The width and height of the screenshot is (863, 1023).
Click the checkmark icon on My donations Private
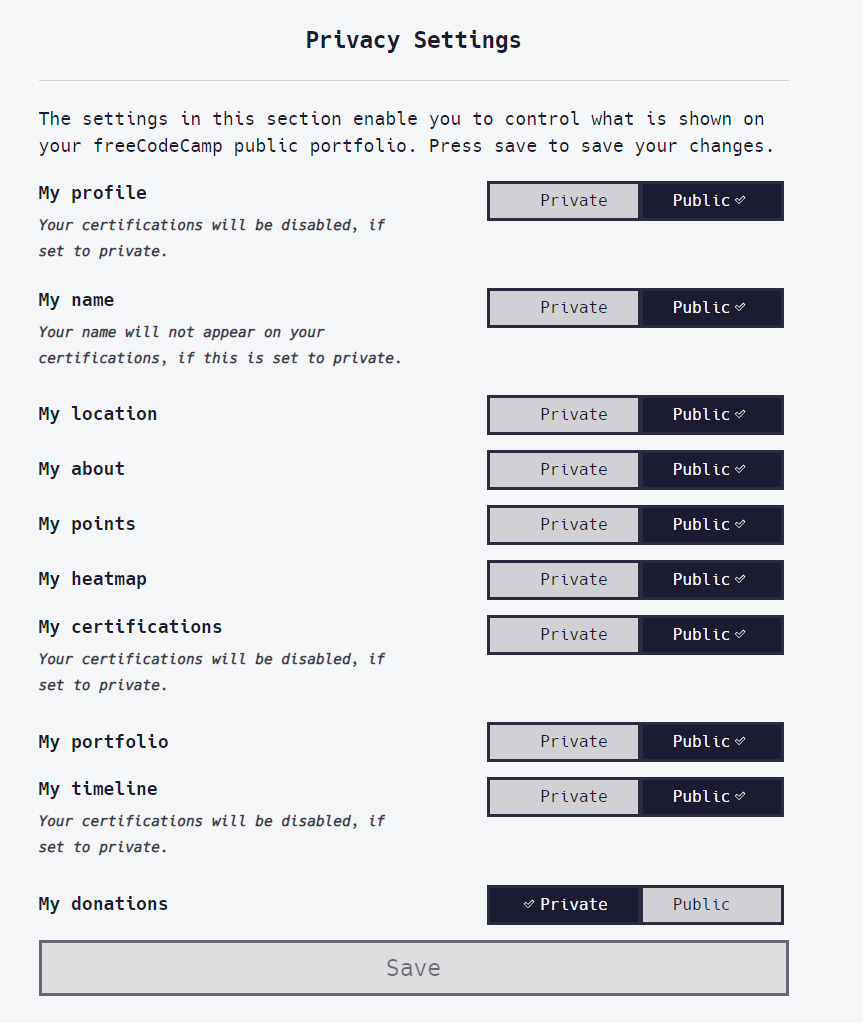(530, 904)
